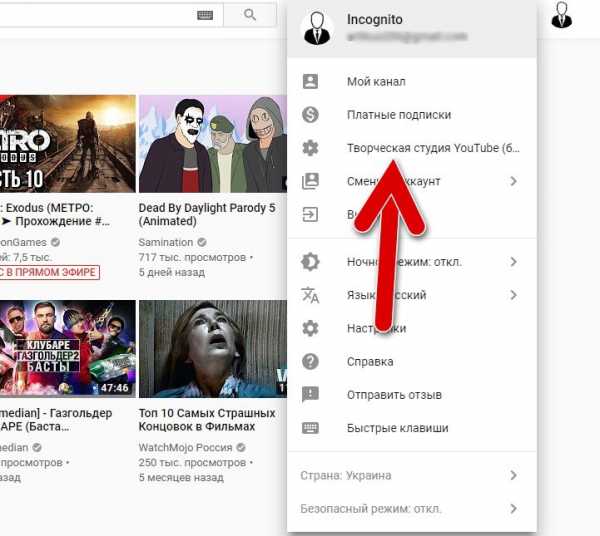Click the feedback icon next to Отправить отзыв
600x536 pixels.
310,394
